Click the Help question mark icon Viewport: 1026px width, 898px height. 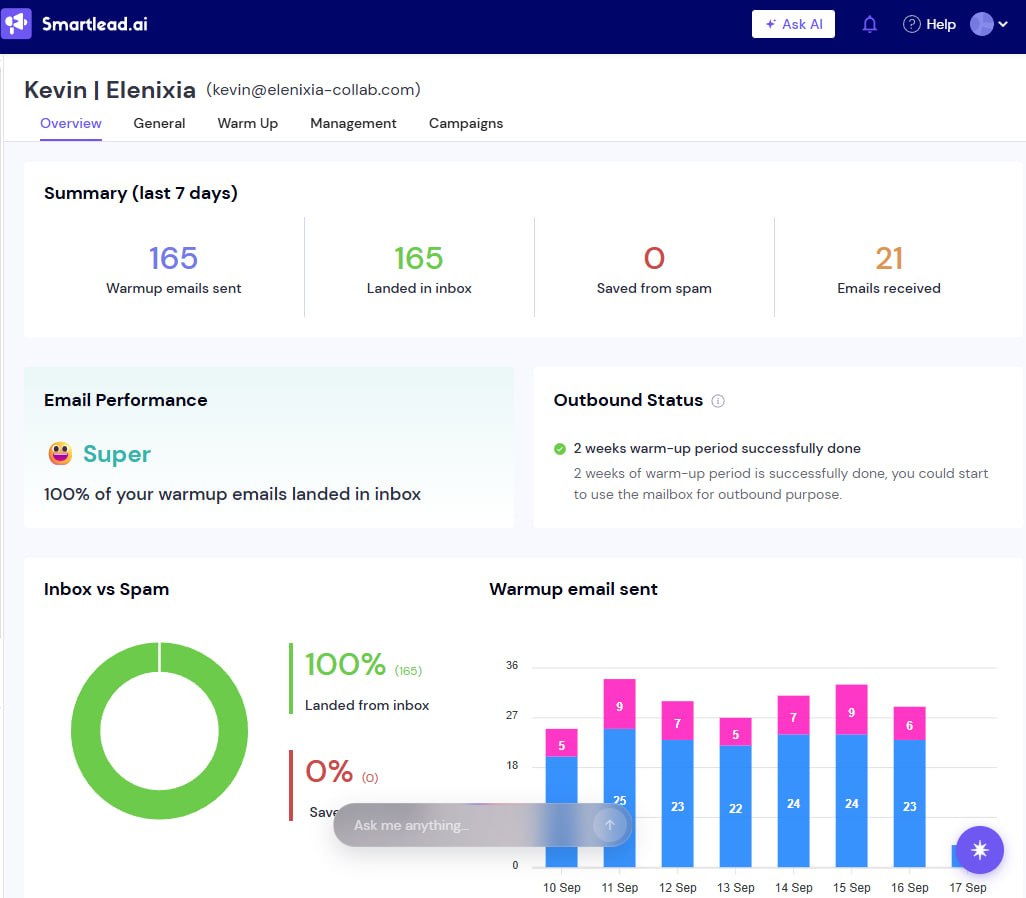point(911,24)
